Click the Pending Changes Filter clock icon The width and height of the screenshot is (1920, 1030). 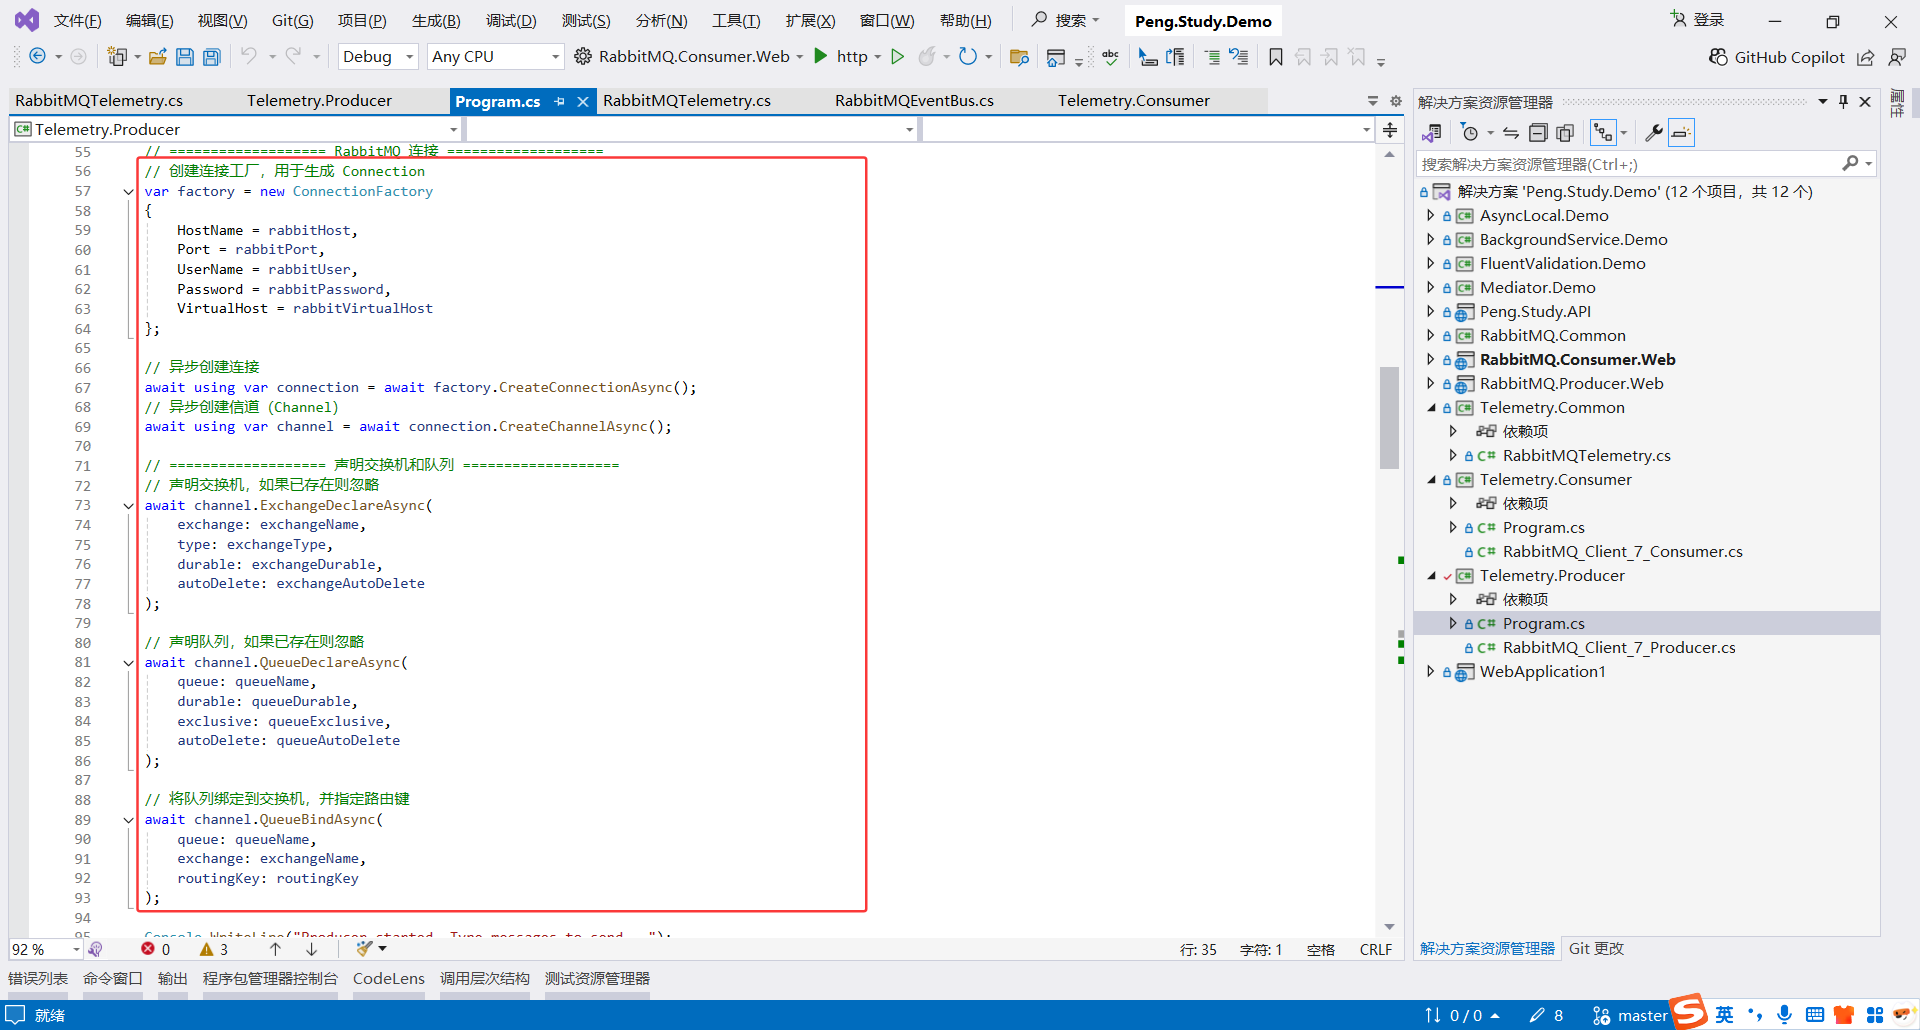[1469, 133]
